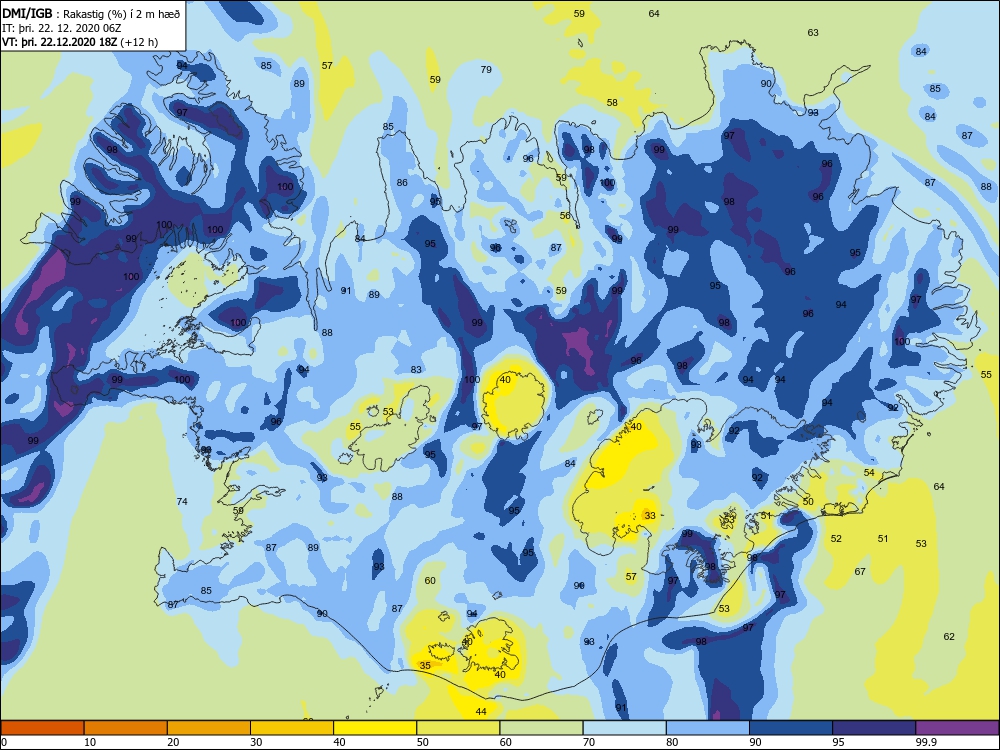
Task: Click the '44' humidity value on map
Action: coord(481,711)
